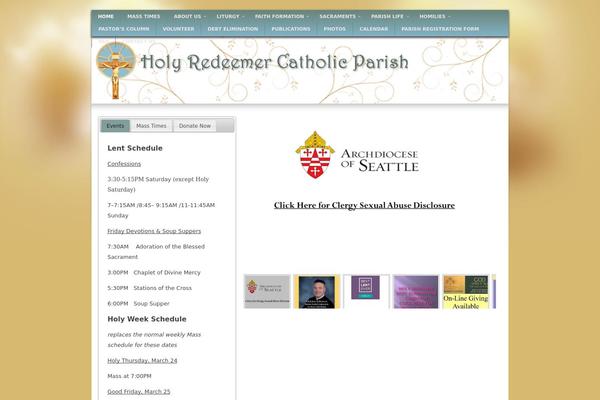Click the Archdiocese of Seattle logo
The height and width of the screenshot is (400, 600).
357,155
